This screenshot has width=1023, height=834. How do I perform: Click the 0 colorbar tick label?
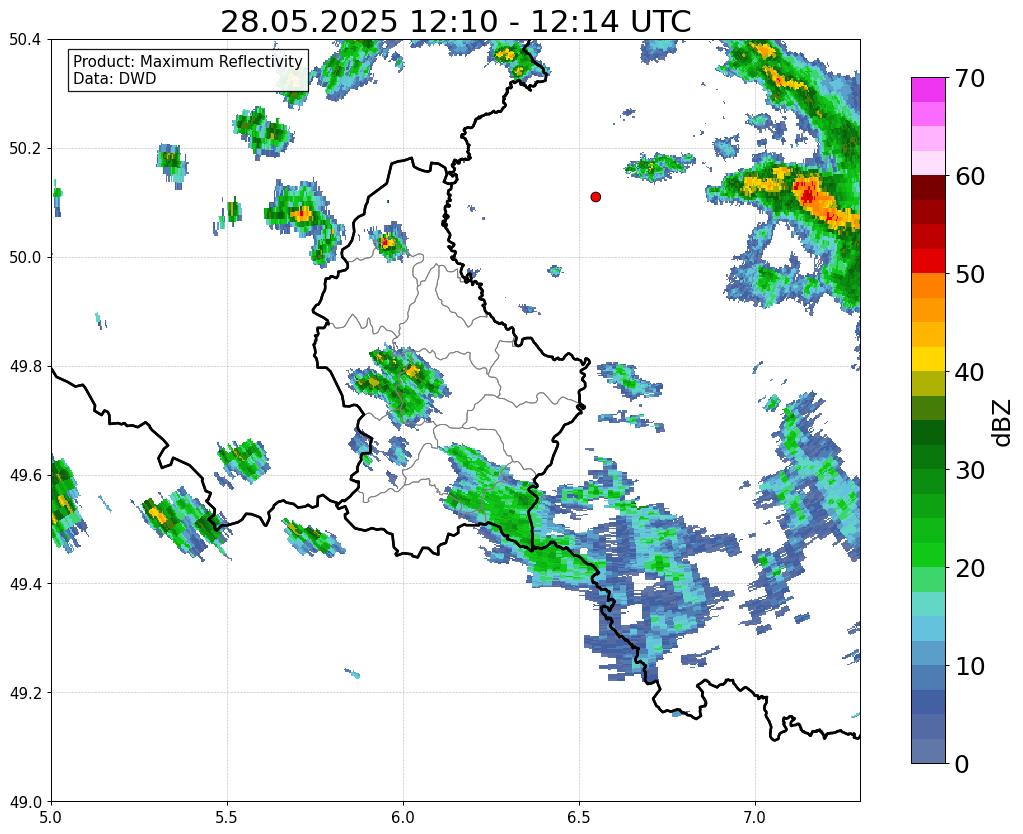(x=961, y=764)
